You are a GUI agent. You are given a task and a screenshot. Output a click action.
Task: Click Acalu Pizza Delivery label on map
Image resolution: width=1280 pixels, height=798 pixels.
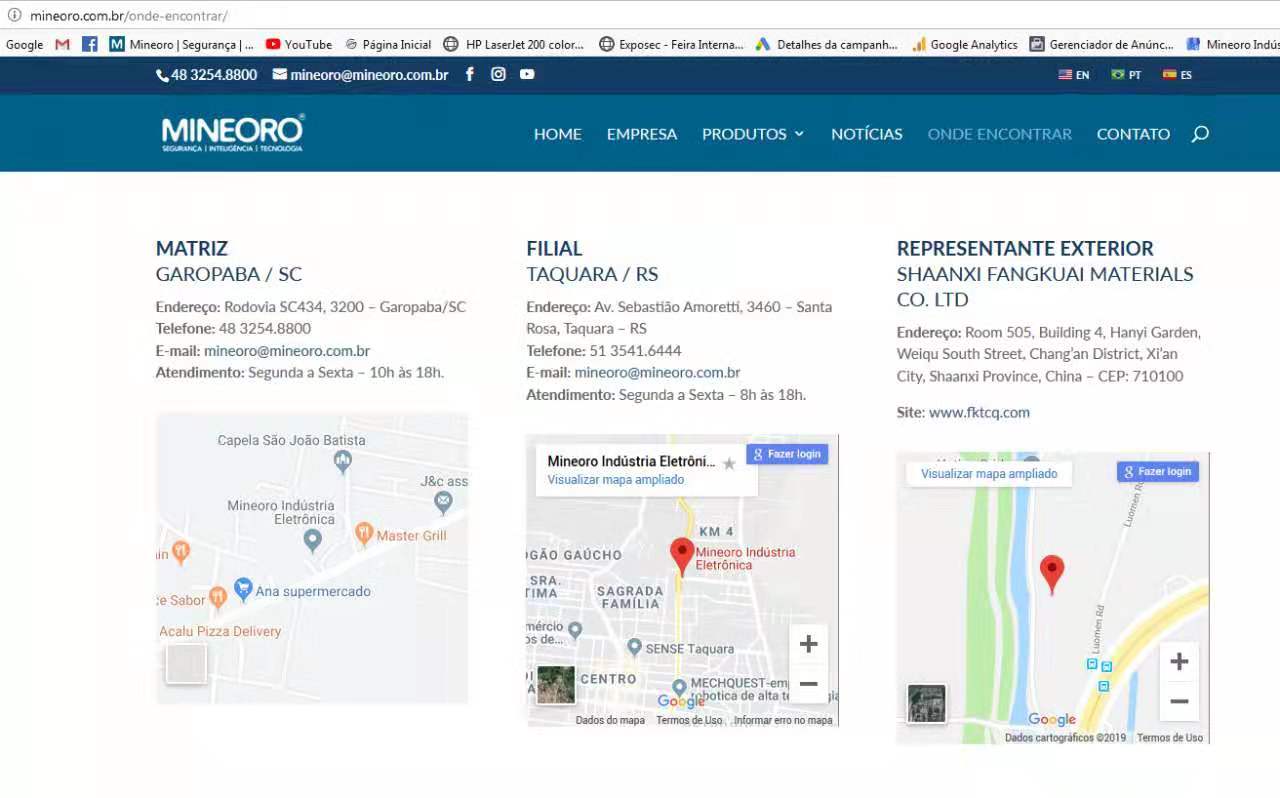[x=220, y=631]
